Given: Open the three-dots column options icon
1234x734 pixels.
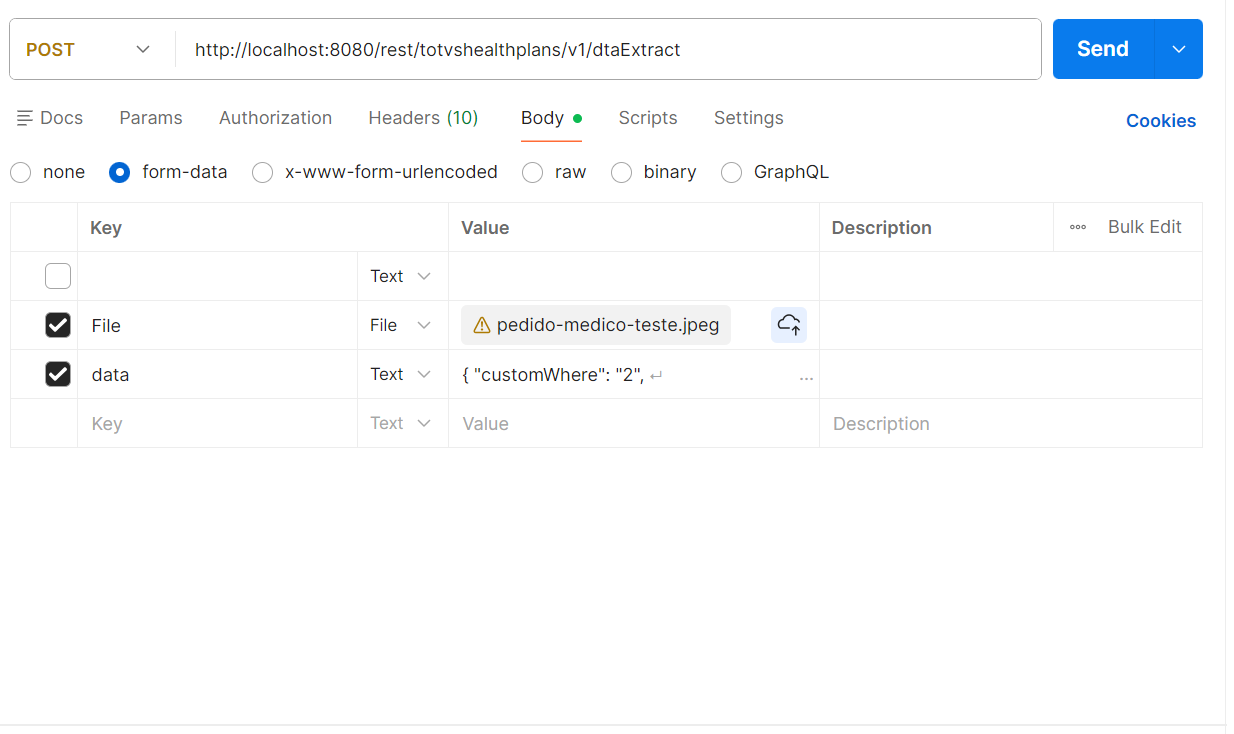Looking at the screenshot, I should coord(1078,227).
